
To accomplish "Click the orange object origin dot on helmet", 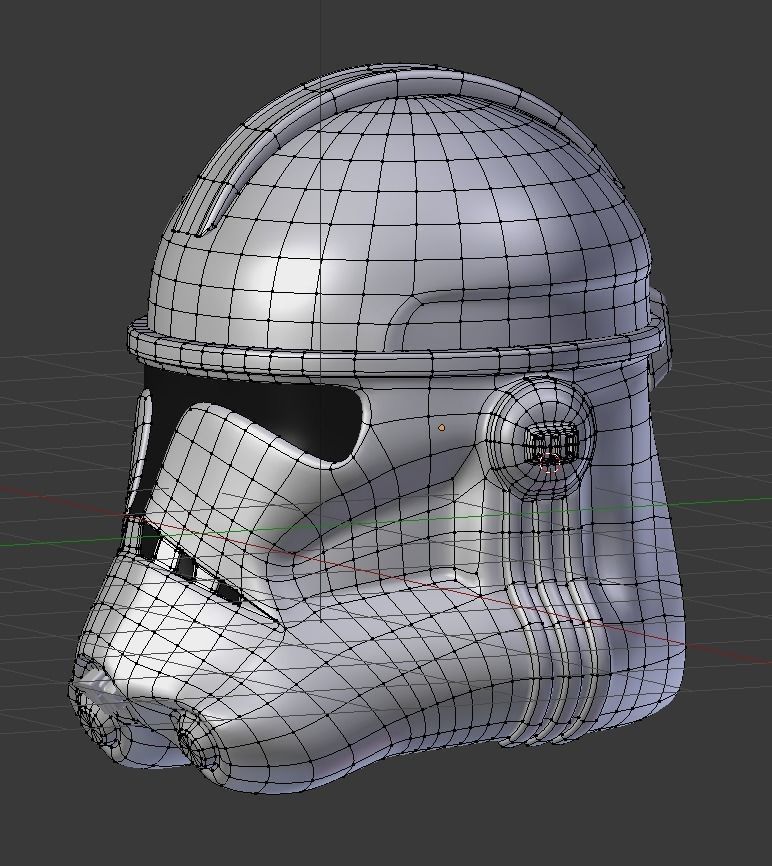I will [441, 427].
